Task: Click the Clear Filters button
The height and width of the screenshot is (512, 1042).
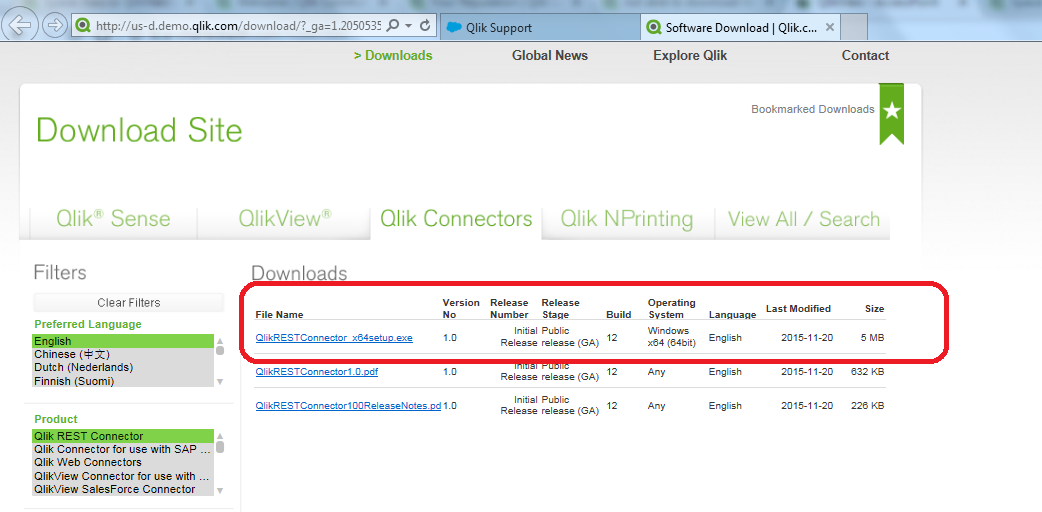Action: (129, 303)
